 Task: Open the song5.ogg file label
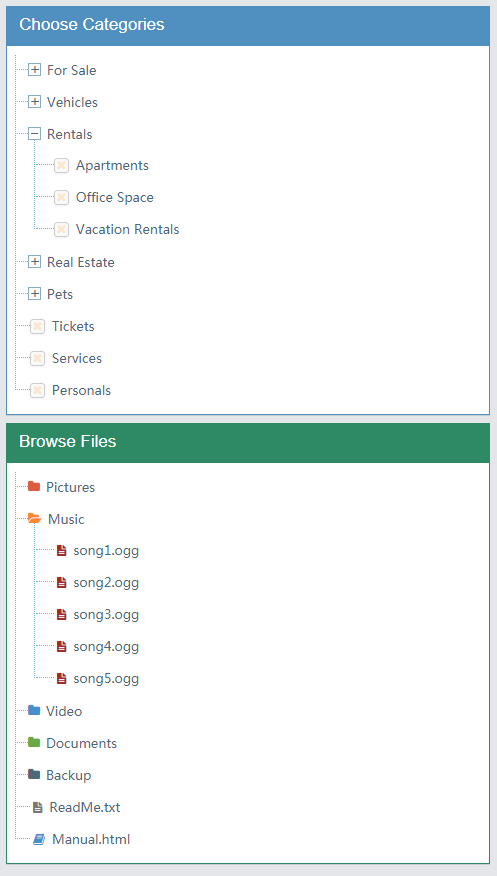click(106, 679)
